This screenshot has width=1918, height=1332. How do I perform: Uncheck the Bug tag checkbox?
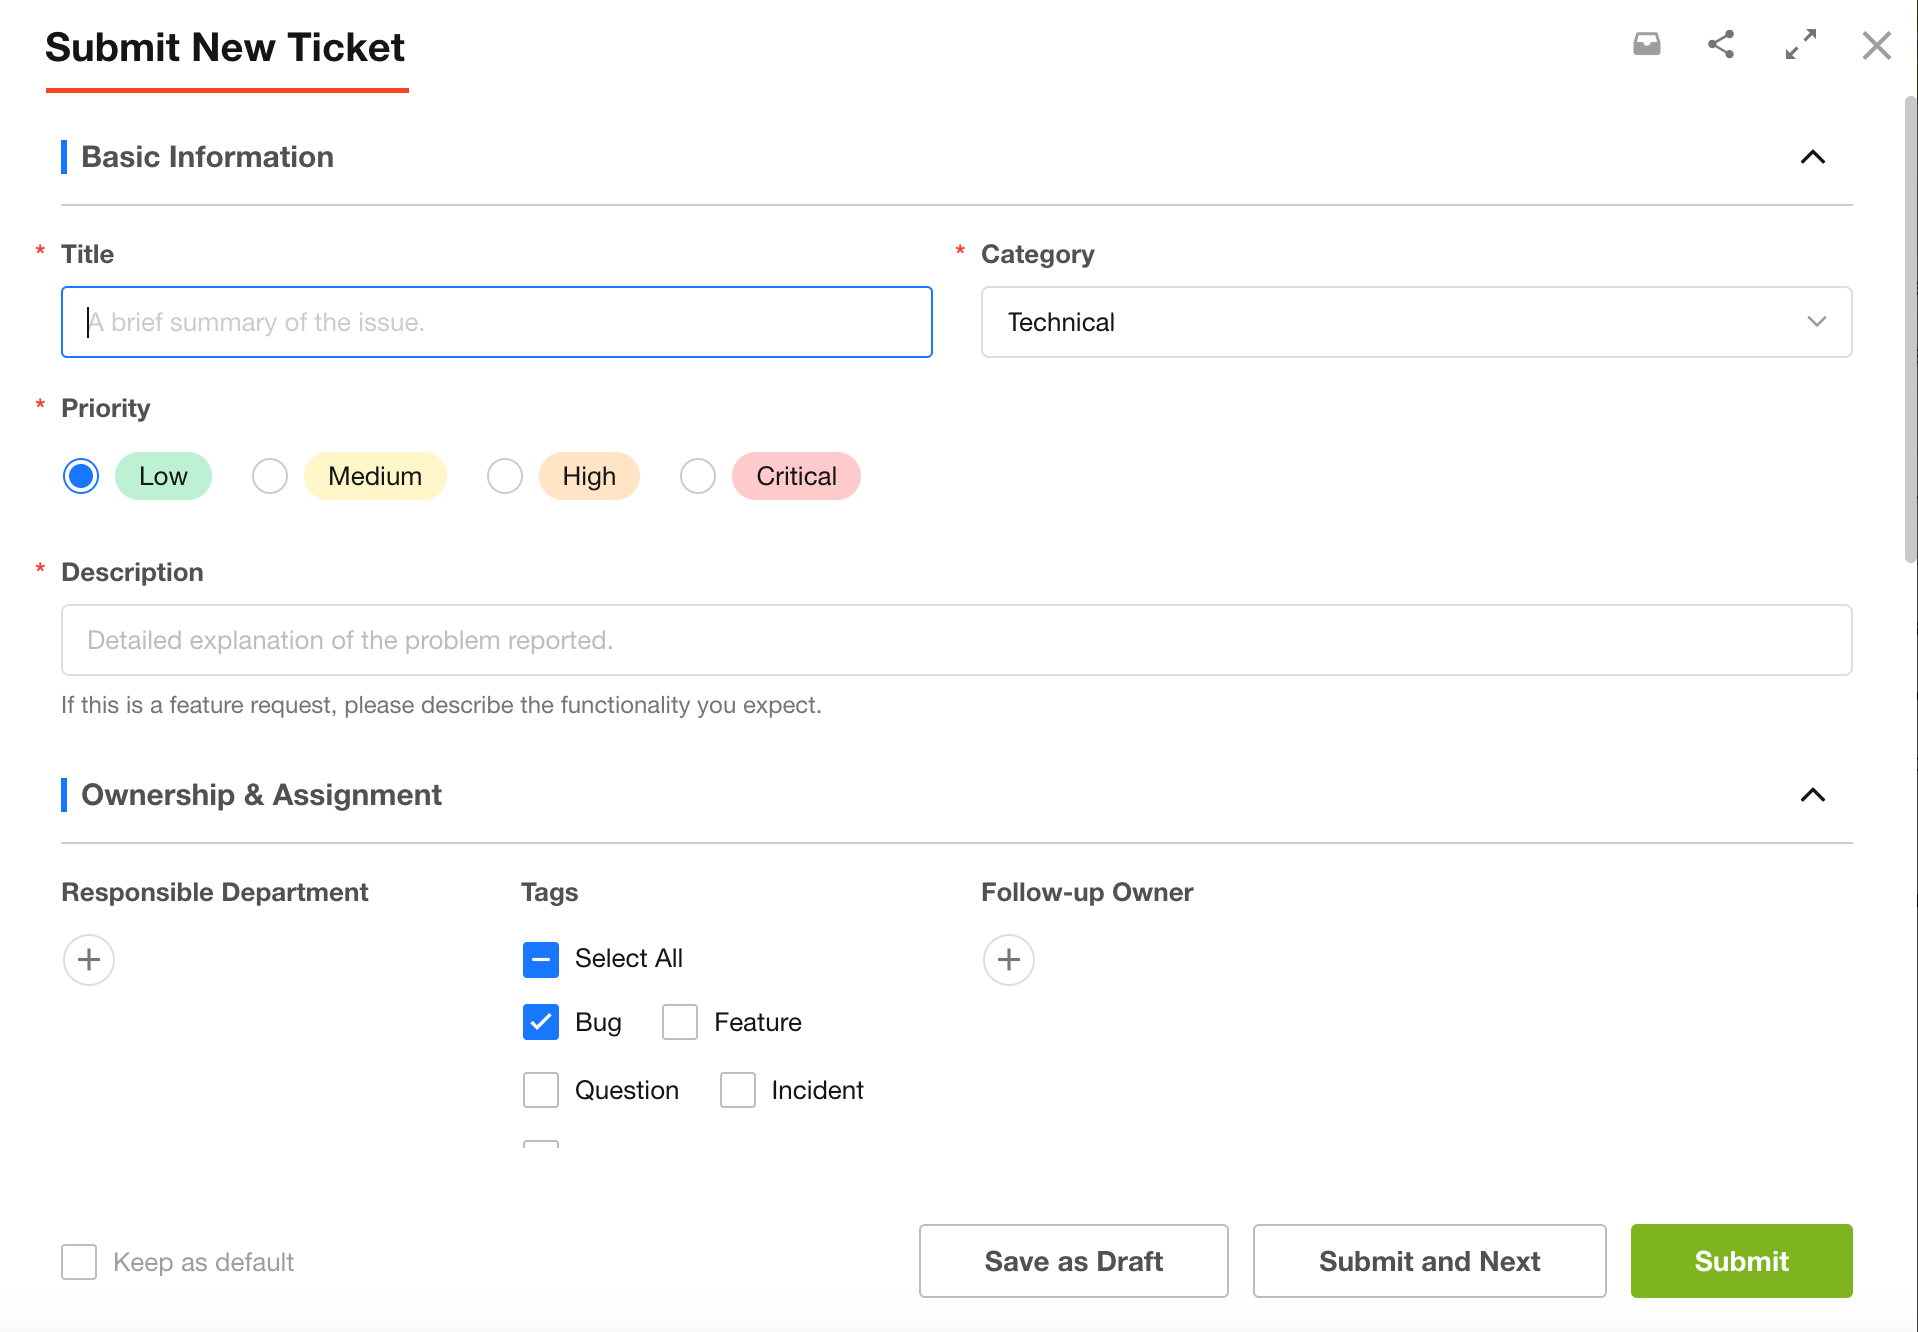pos(541,1022)
